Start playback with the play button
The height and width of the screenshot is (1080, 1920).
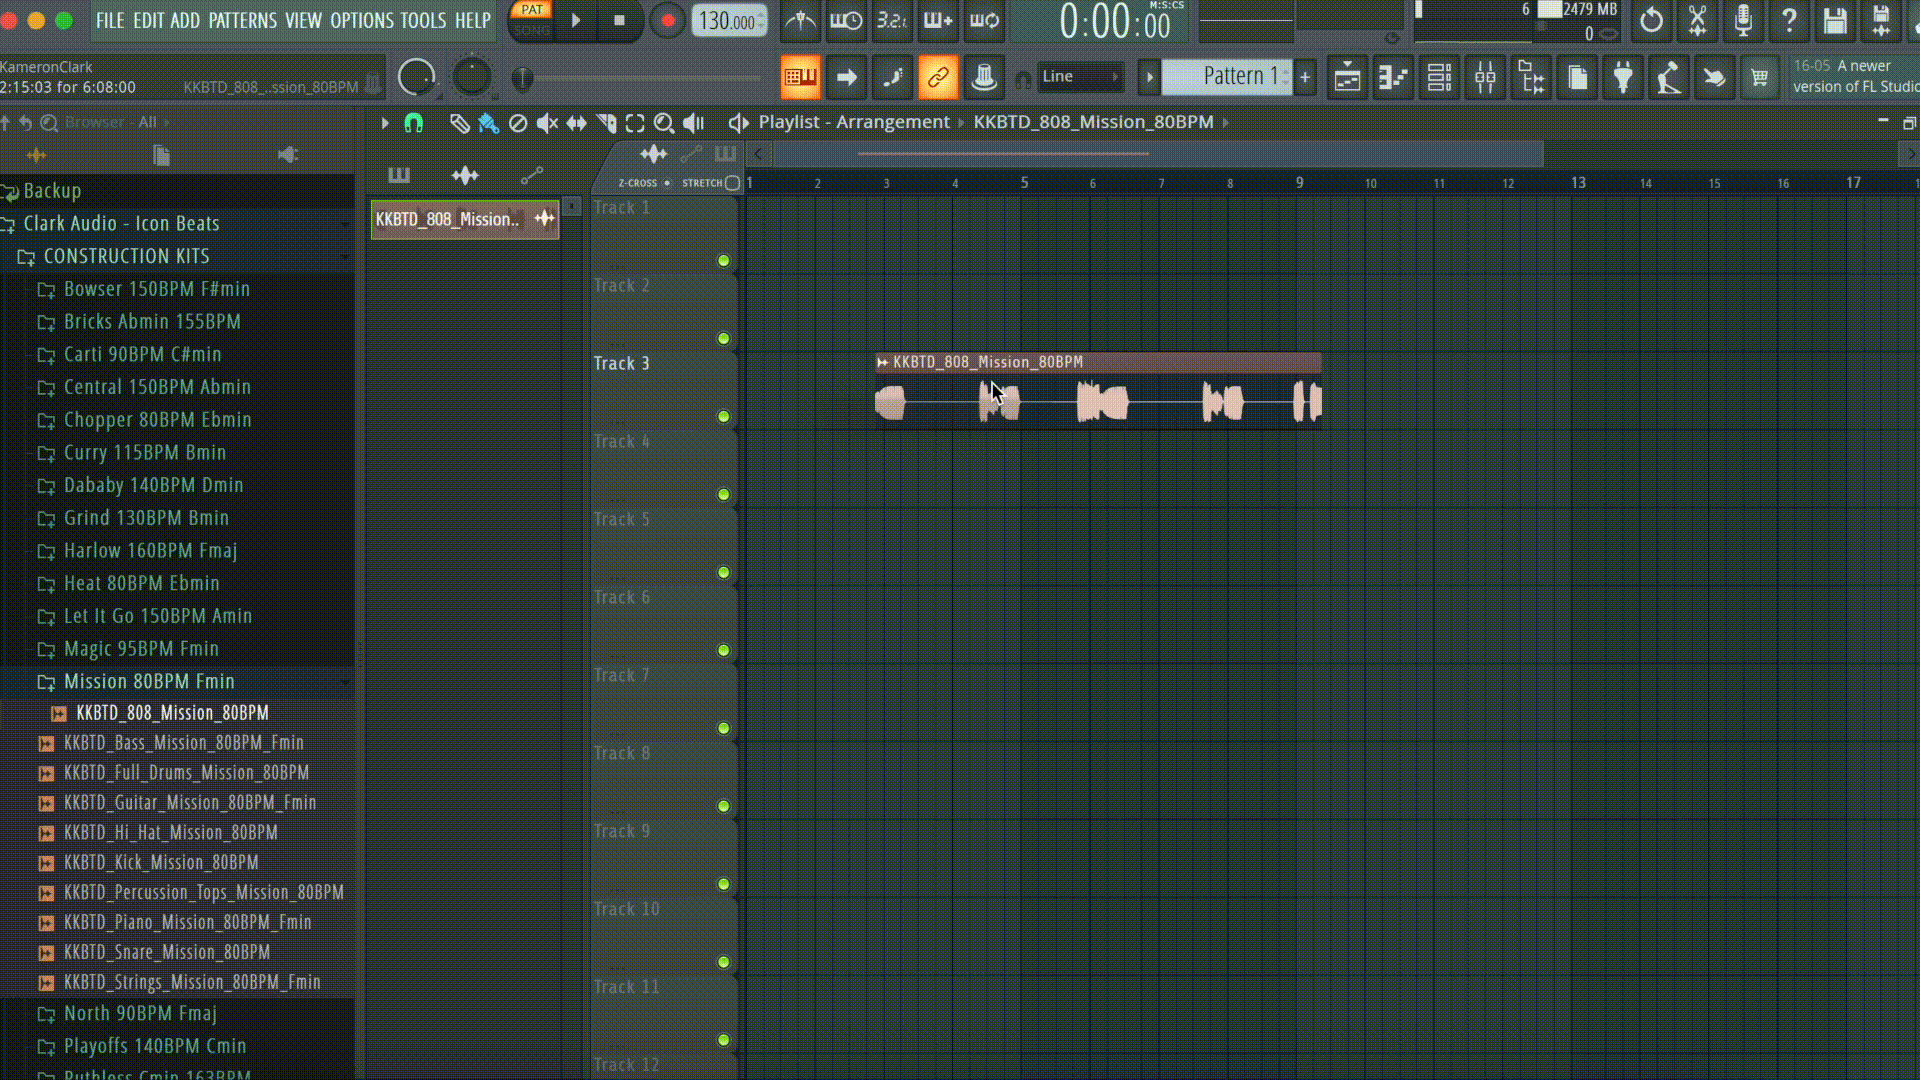[x=576, y=20]
